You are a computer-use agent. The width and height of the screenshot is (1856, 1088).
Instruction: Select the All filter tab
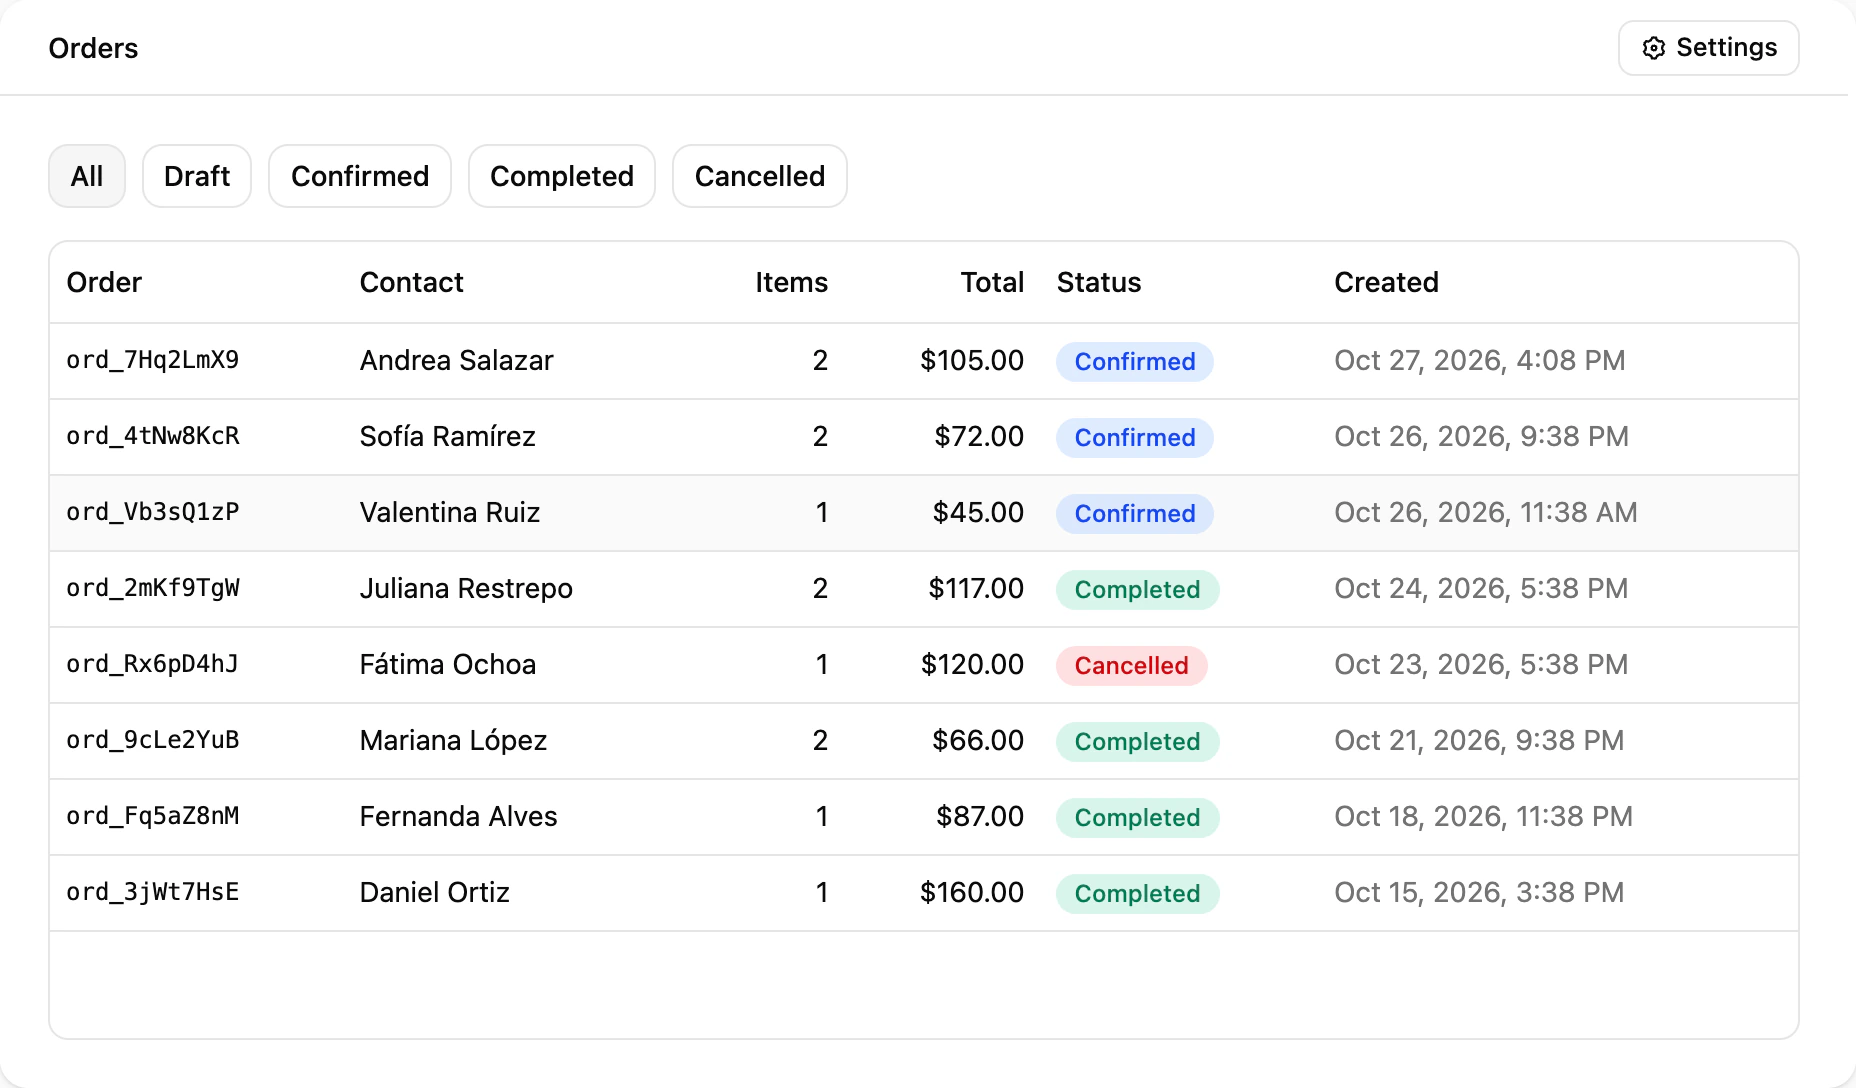pos(87,176)
